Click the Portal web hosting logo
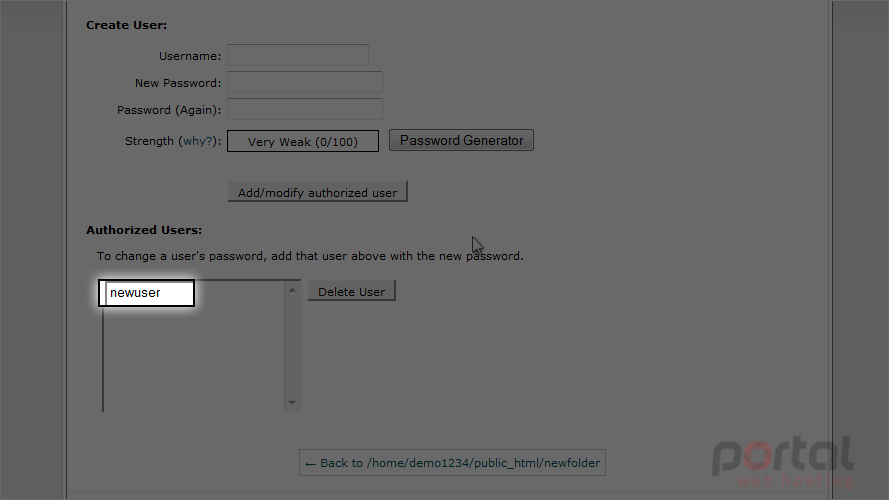 pyautogui.click(x=783, y=462)
